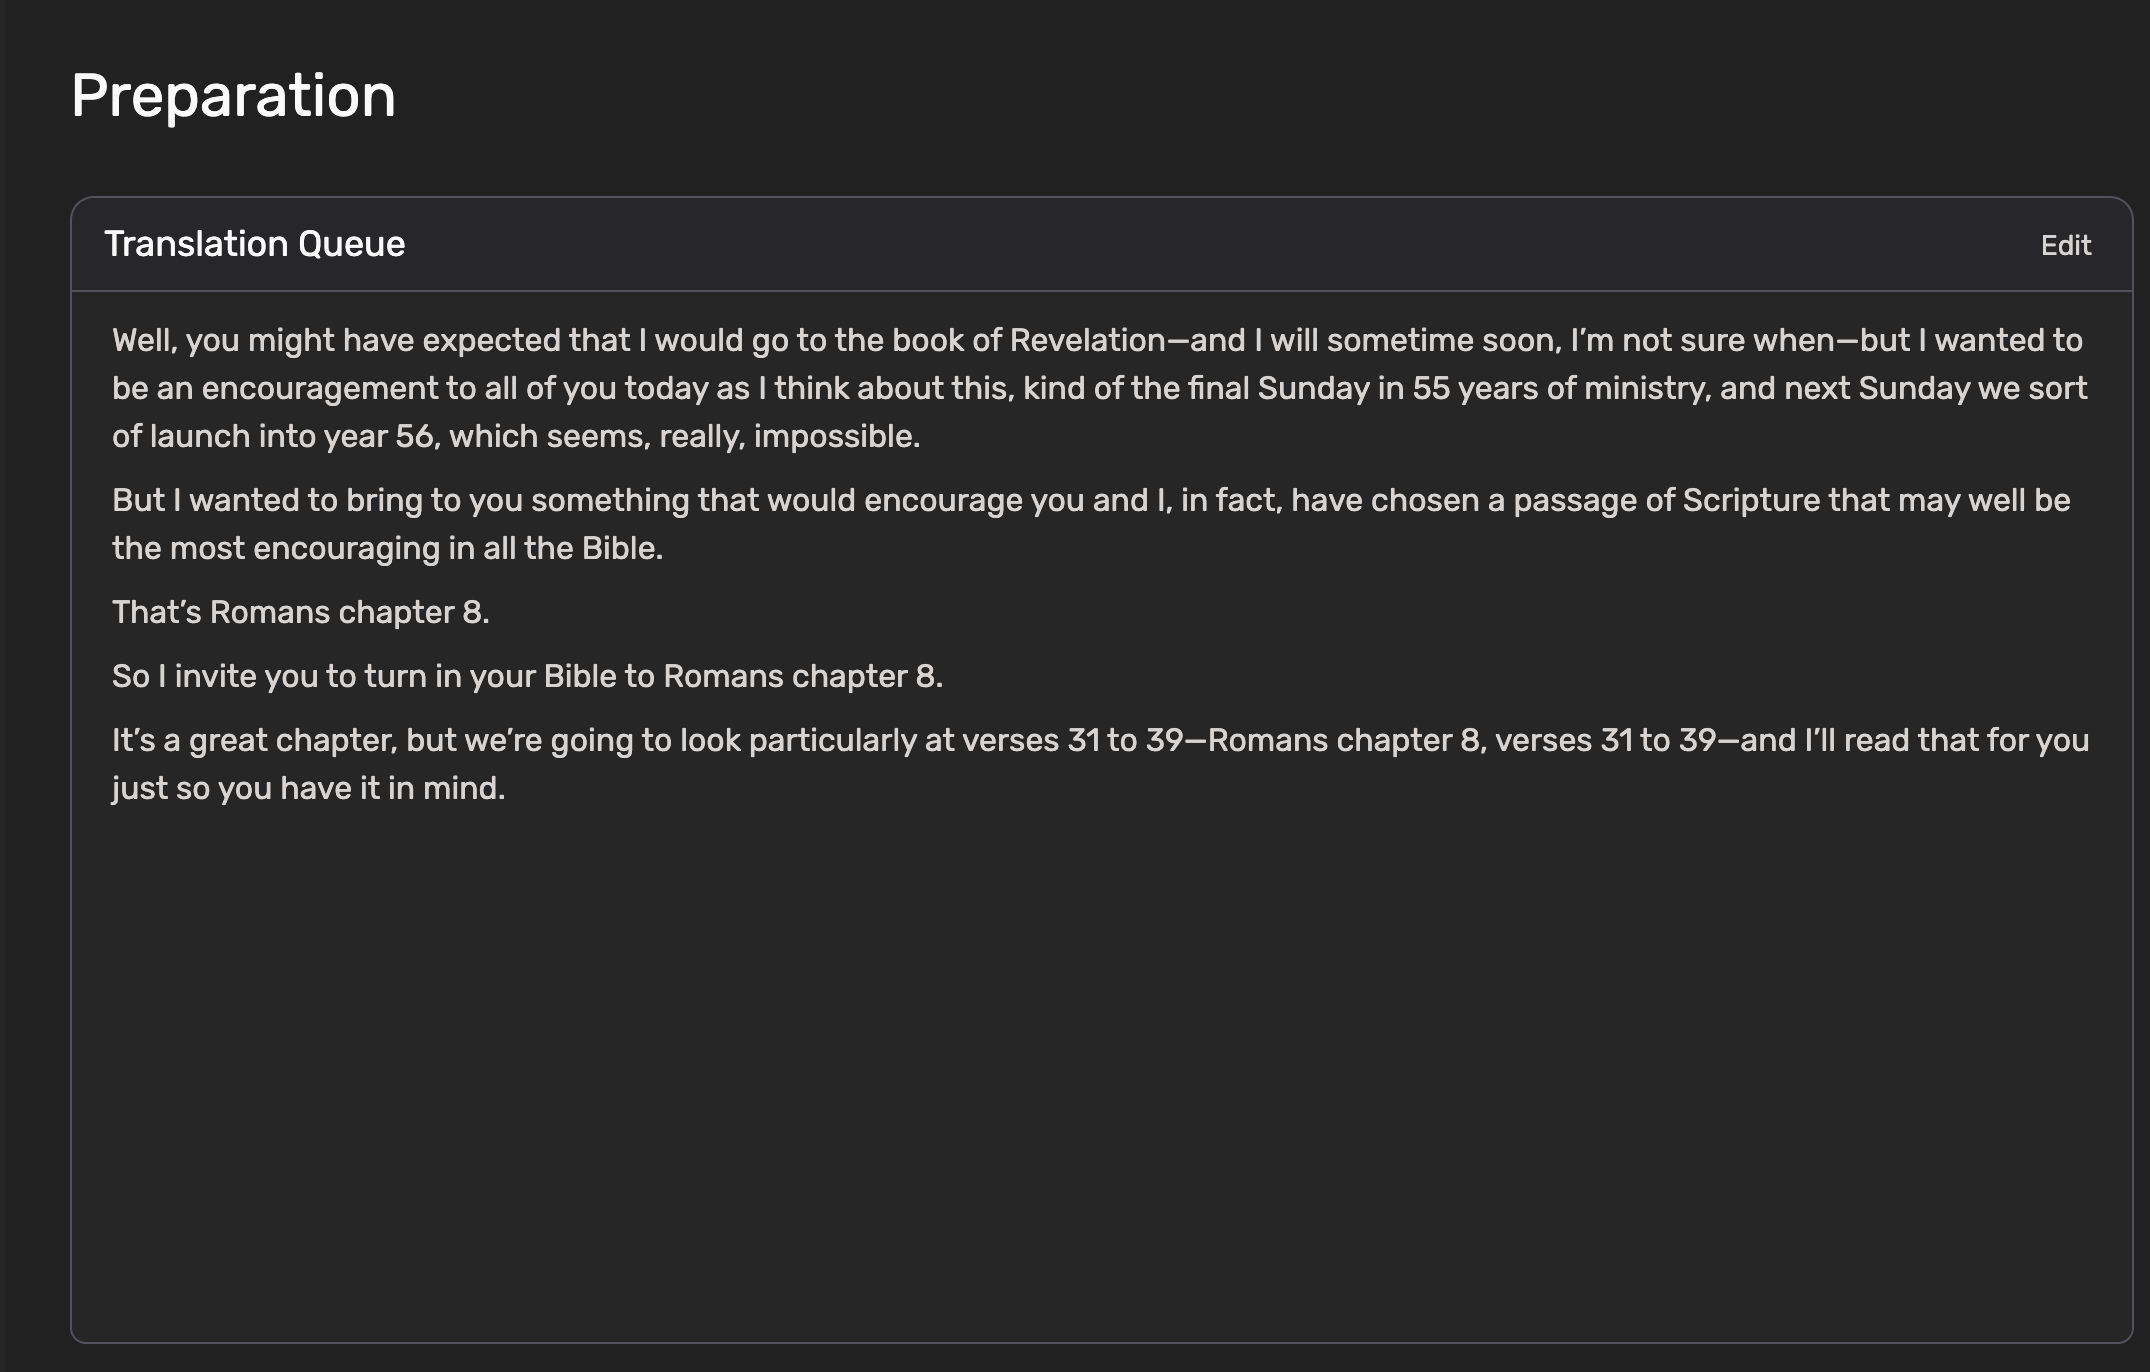
Task: Click the empty area below the queue text
Action: click(x=1100, y=1060)
